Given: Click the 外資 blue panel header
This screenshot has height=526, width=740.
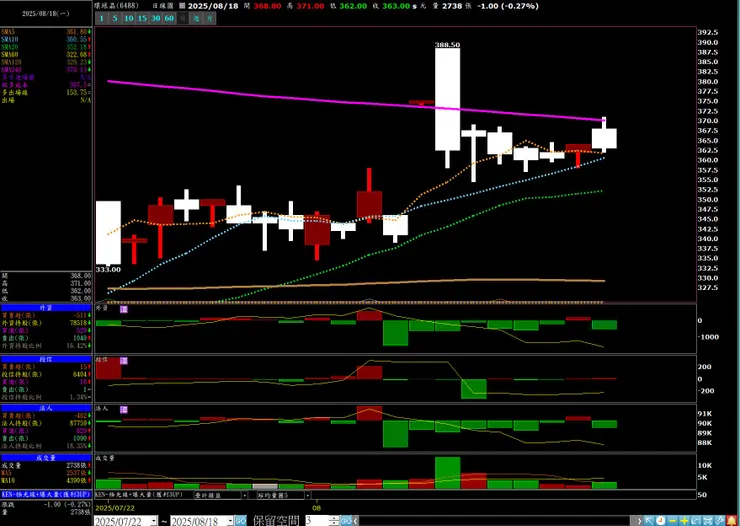Looking at the screenshot, I should coord(46,308).
